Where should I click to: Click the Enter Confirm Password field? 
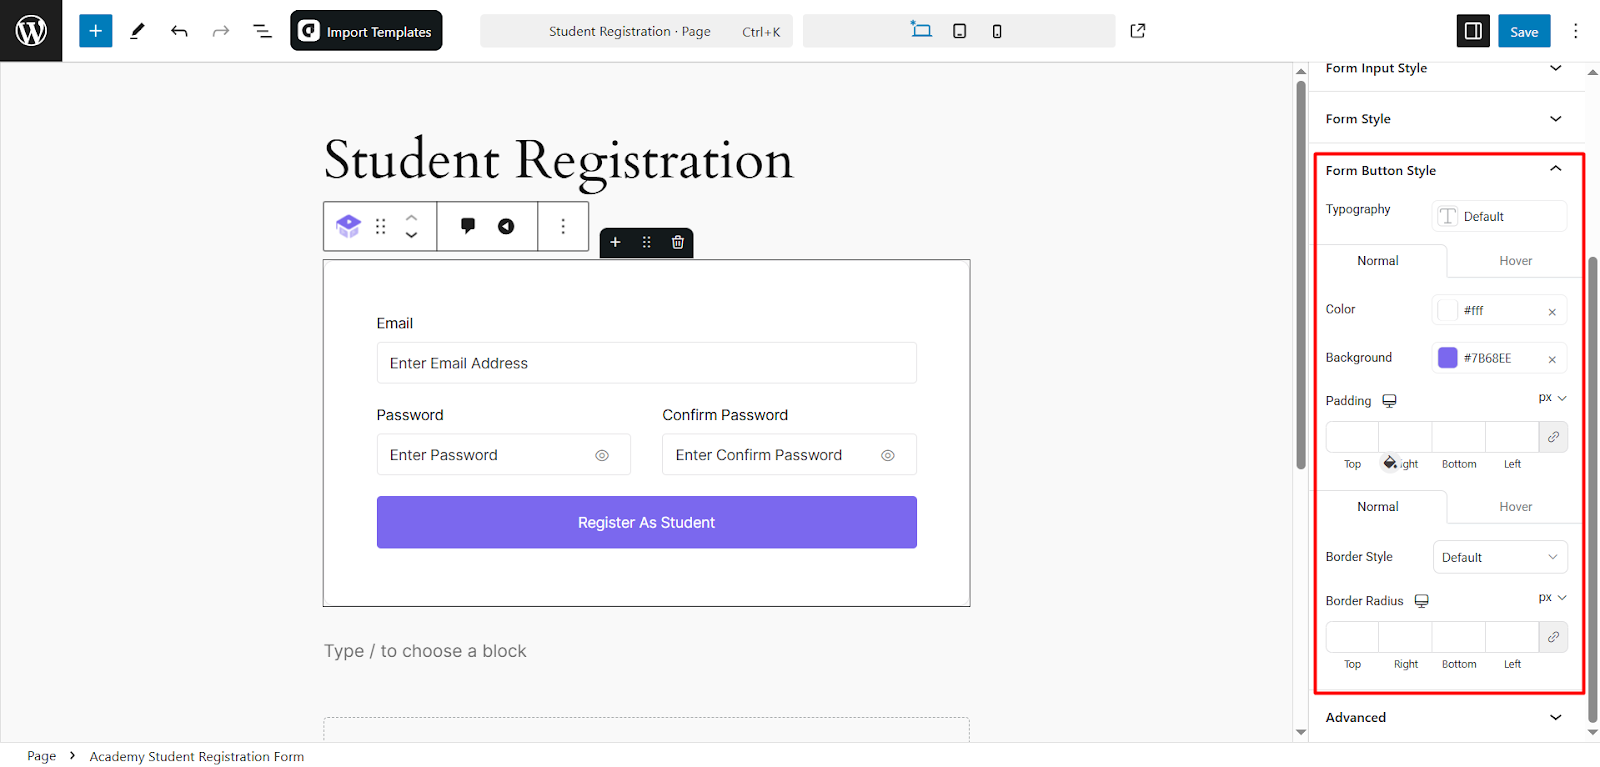(x=789, y=455)
